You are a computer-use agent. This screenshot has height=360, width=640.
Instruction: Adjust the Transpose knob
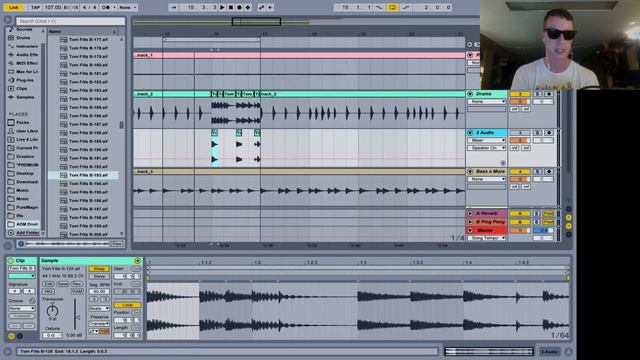coord(52,311)
